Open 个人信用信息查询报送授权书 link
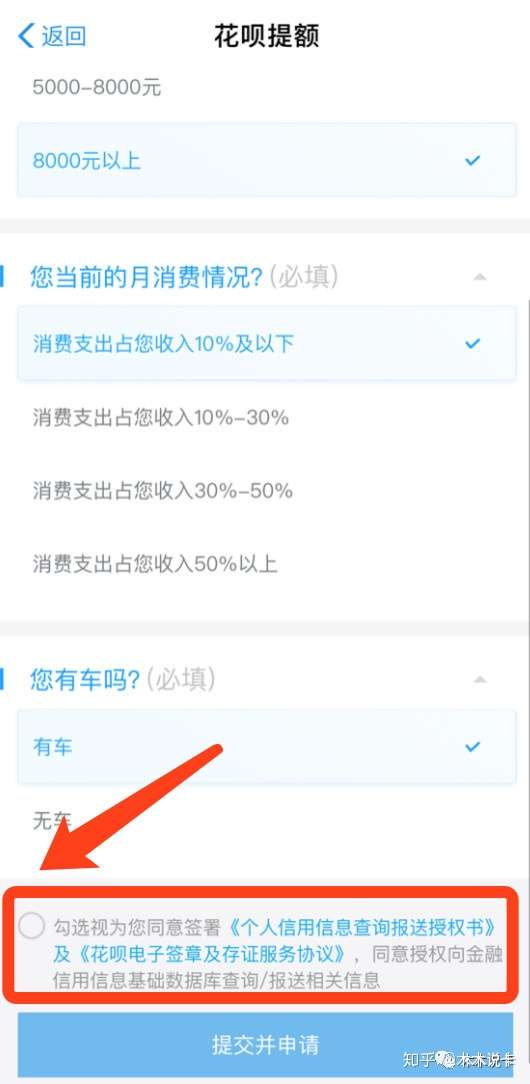 point(361,926)
